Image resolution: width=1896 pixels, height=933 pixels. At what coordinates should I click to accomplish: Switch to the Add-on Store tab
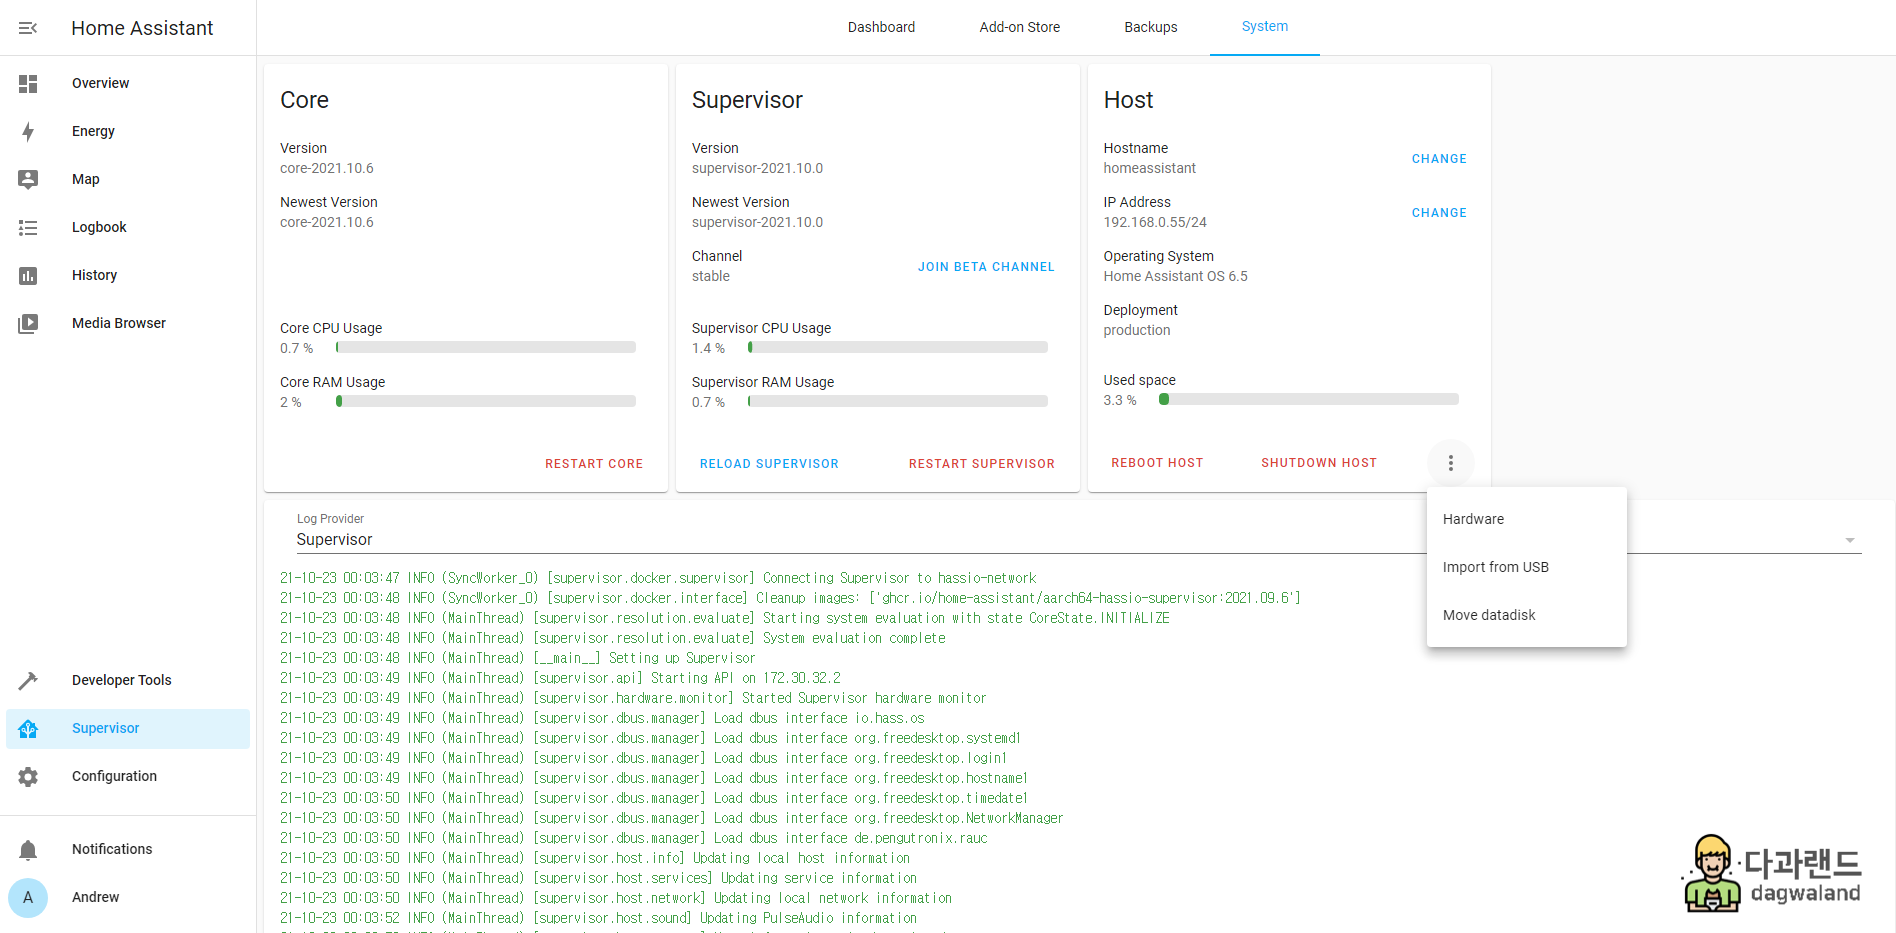[1020, 27]
